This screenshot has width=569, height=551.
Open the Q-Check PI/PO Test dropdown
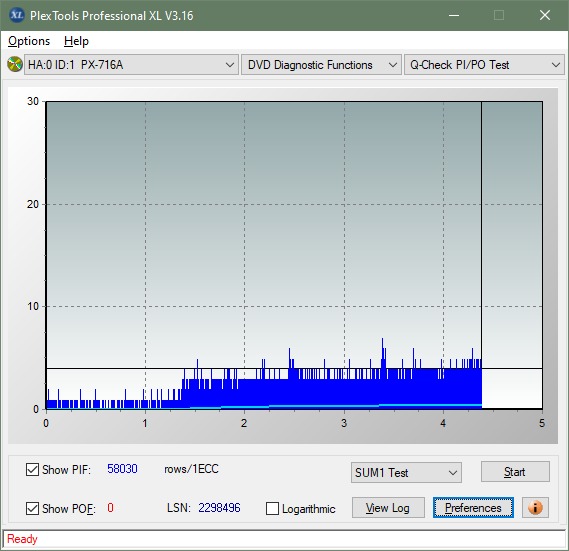pos(484,65)
